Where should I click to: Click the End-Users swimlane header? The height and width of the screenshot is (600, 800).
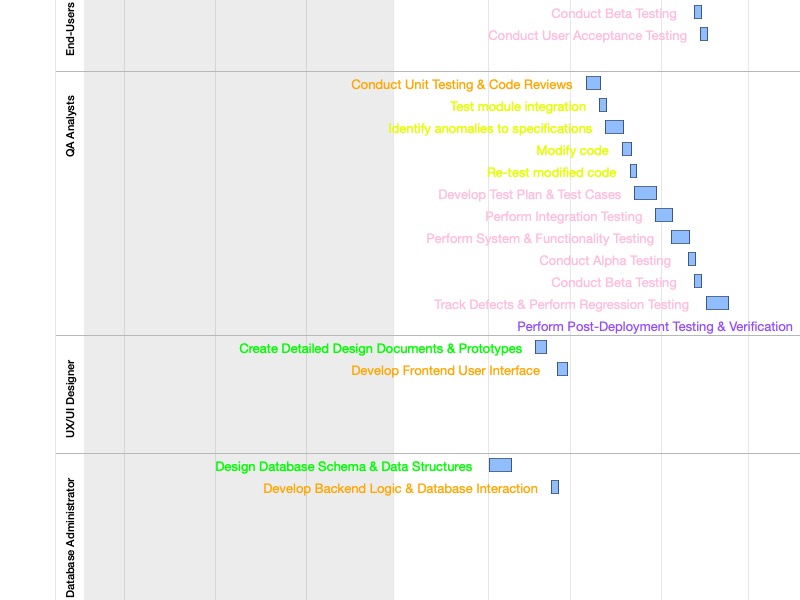(x=70, y=30)
